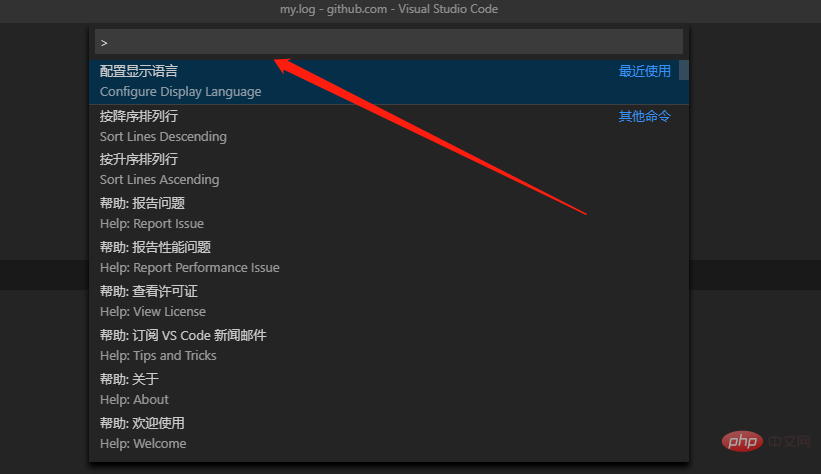The height and width of the screenshot is (474, 821).
Task: Select Help: Report Performance Issue
Action: [x=389, y=258]
